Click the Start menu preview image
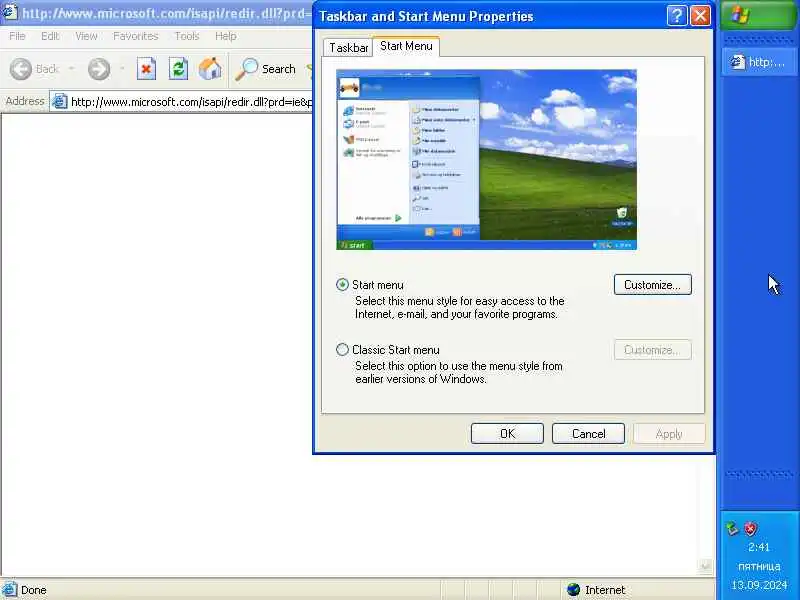 coord(486,160)
